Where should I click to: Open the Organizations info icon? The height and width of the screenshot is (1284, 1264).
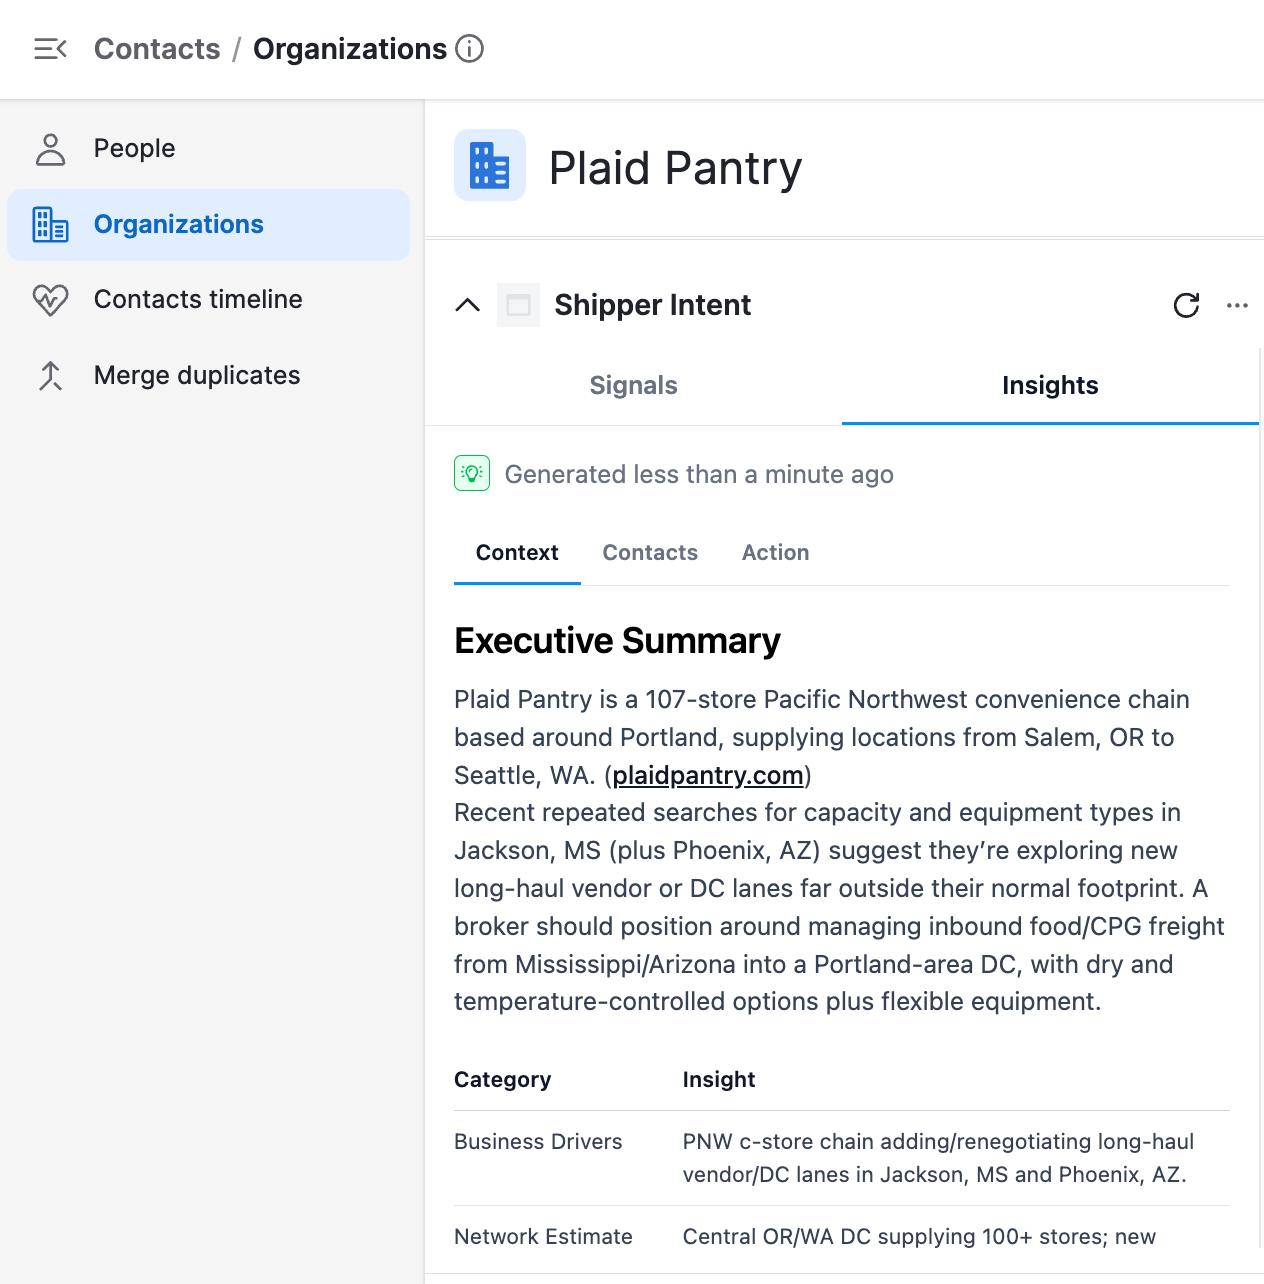470,49
